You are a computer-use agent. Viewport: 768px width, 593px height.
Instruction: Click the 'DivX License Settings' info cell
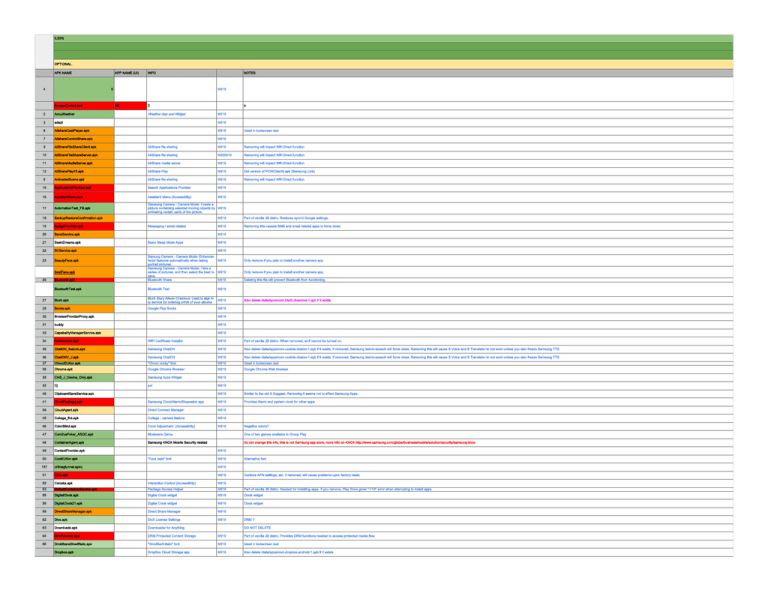coord(181,520)
